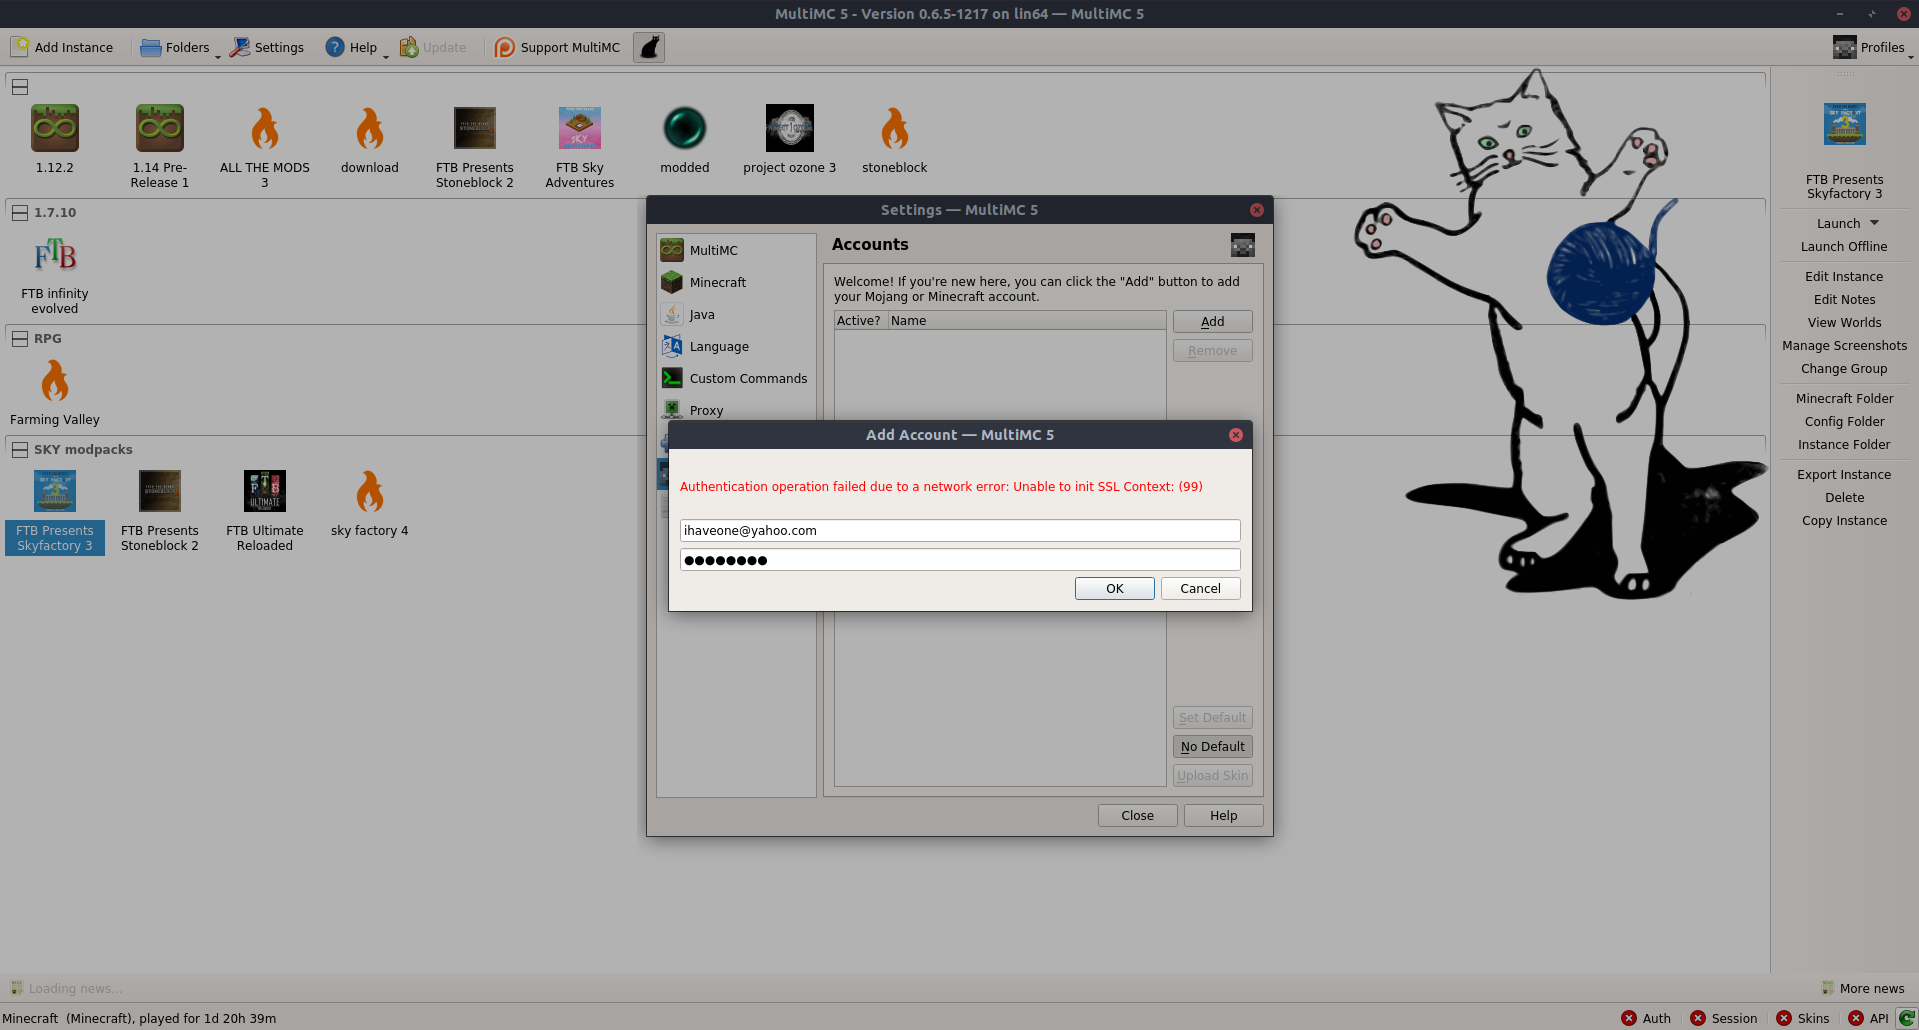Collapse the 1.7.10 instance group
This screenshot has width=1919, height=1030.
point(20,212)
